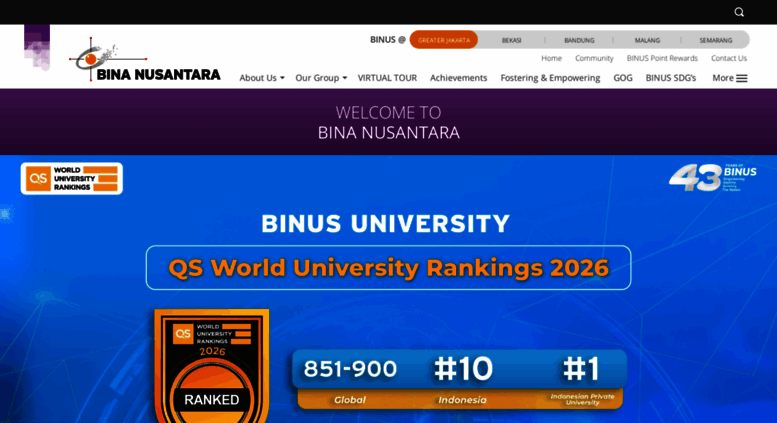The width and height of the screenshot is (777, 423).
Task: Open the Achievements menu item
Action: (458, 78)
